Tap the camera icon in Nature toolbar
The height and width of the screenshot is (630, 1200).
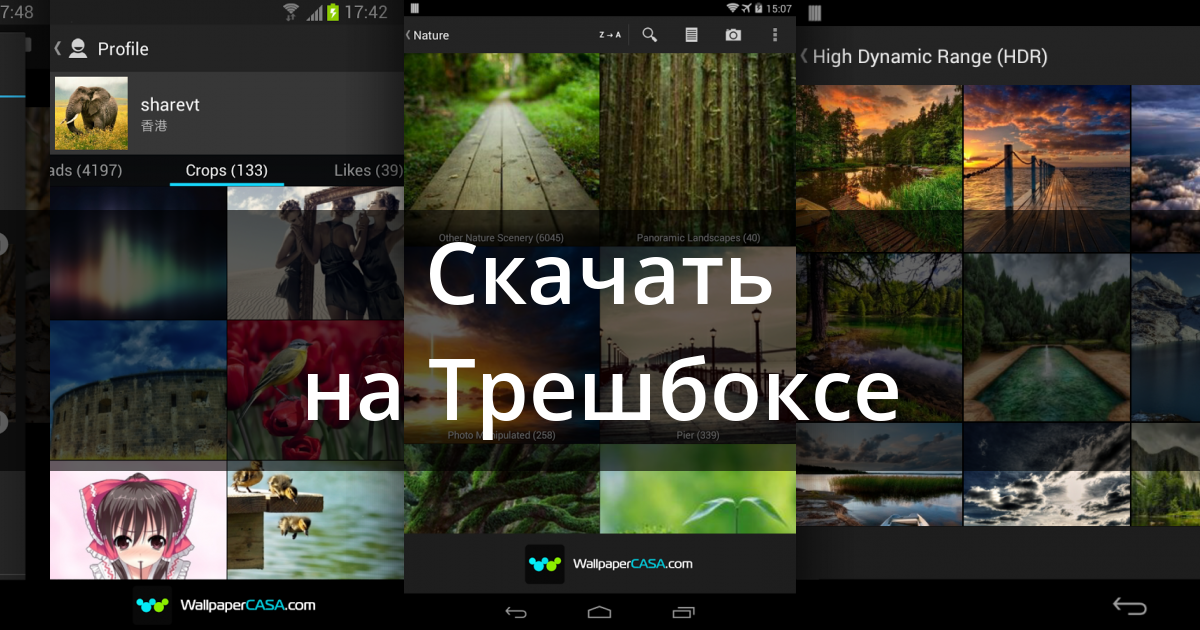[733, 35]
